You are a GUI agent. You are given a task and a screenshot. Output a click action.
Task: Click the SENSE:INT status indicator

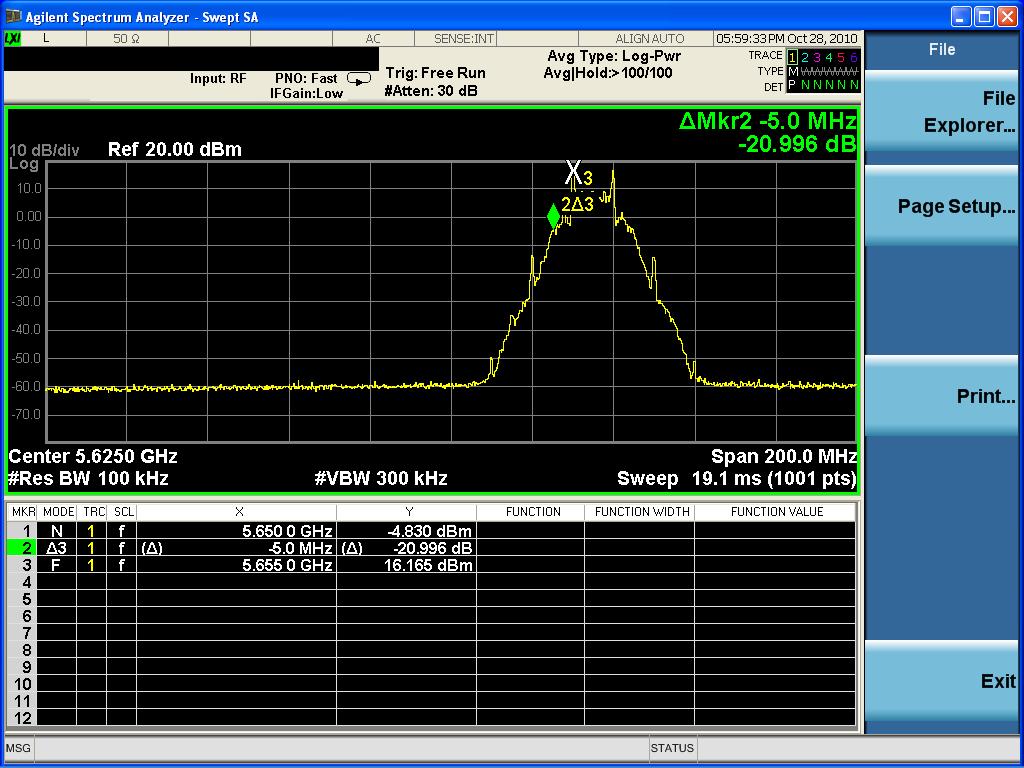464,39
